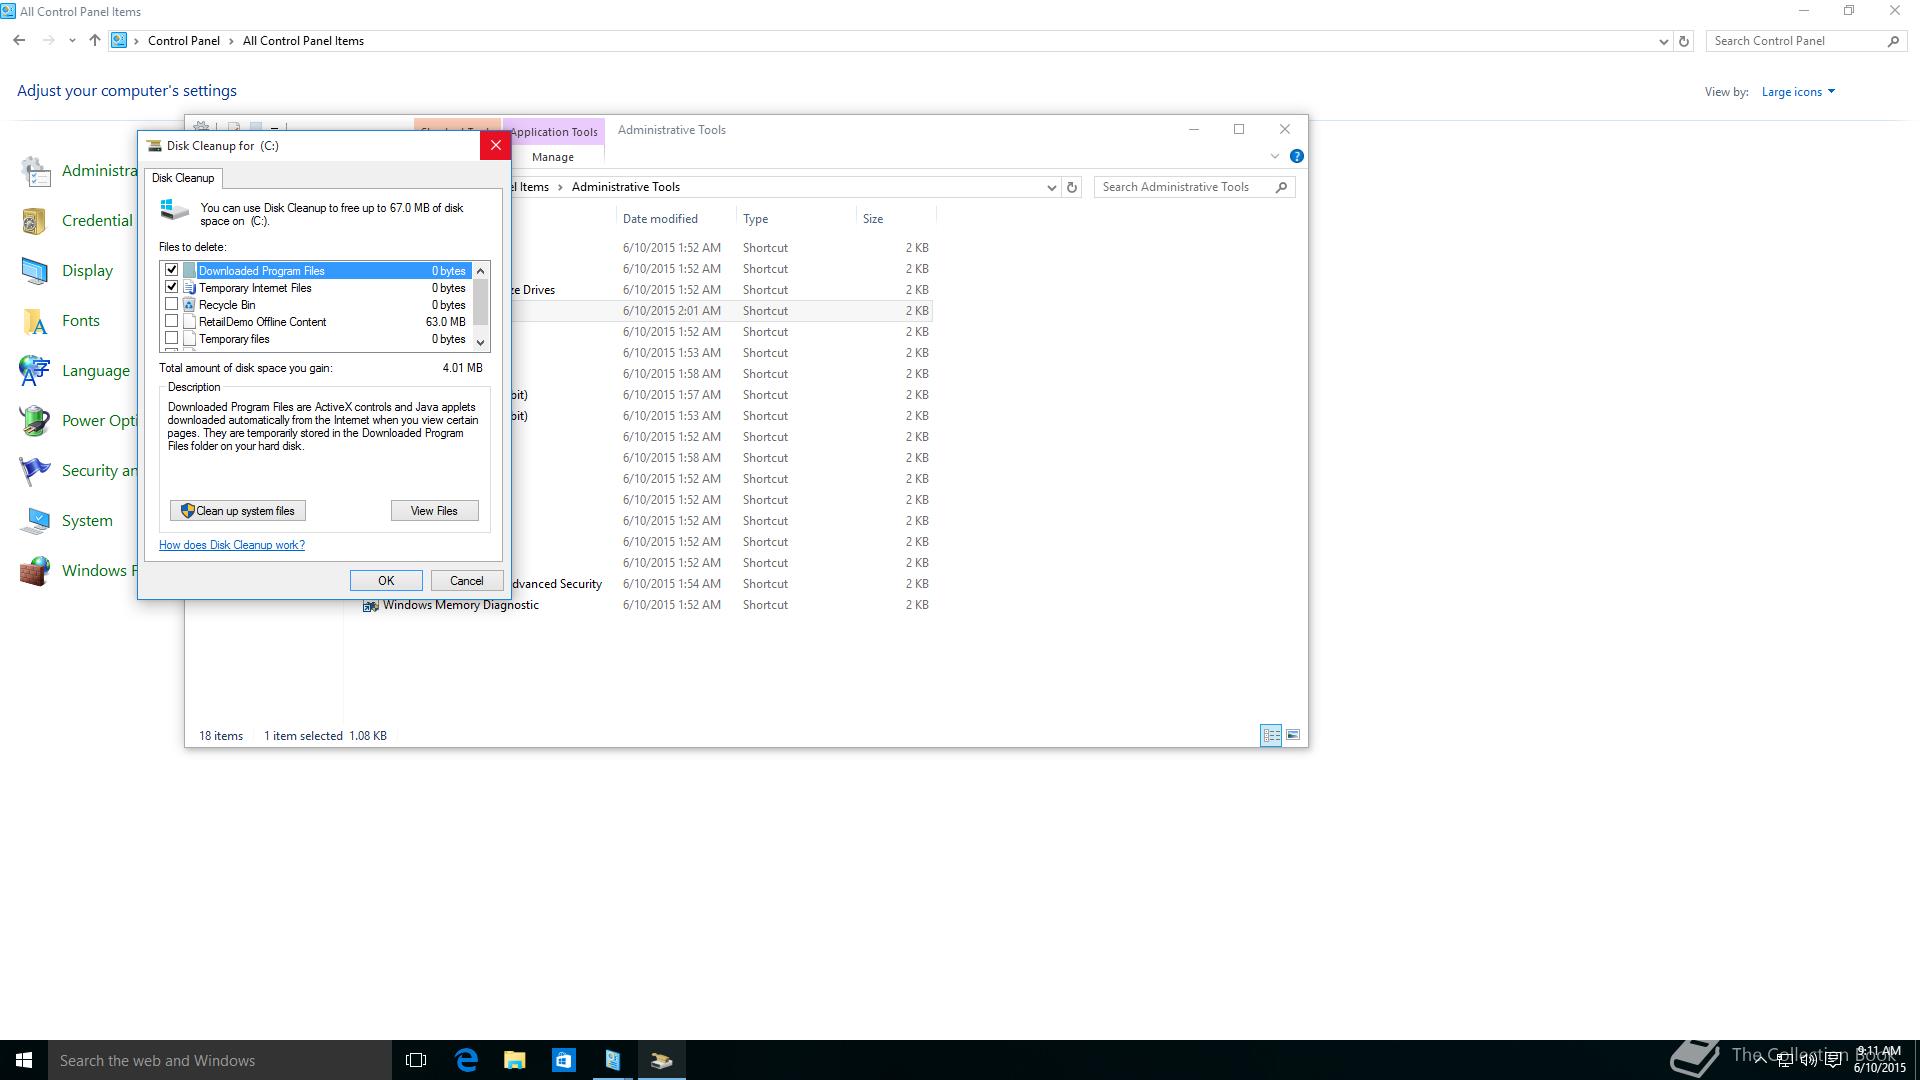Click the Application Tools contextual tab

coord(553,132)
